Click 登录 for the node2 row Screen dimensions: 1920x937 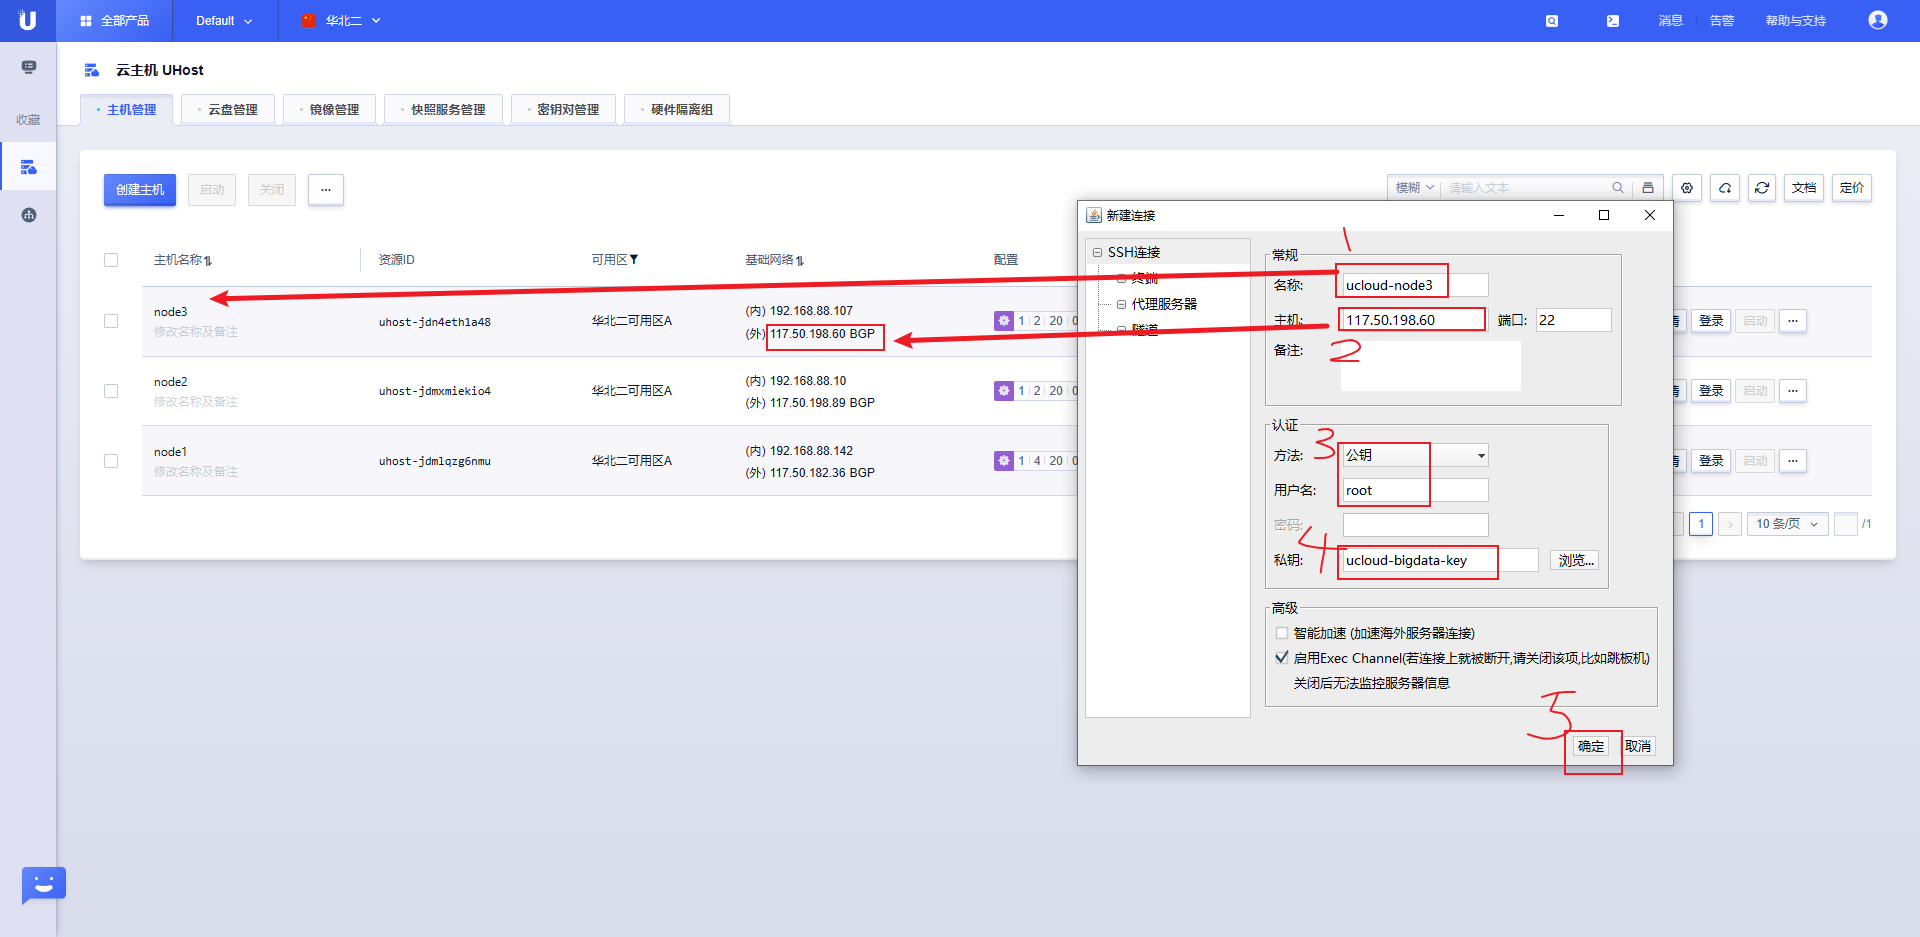coord(1711,391)
